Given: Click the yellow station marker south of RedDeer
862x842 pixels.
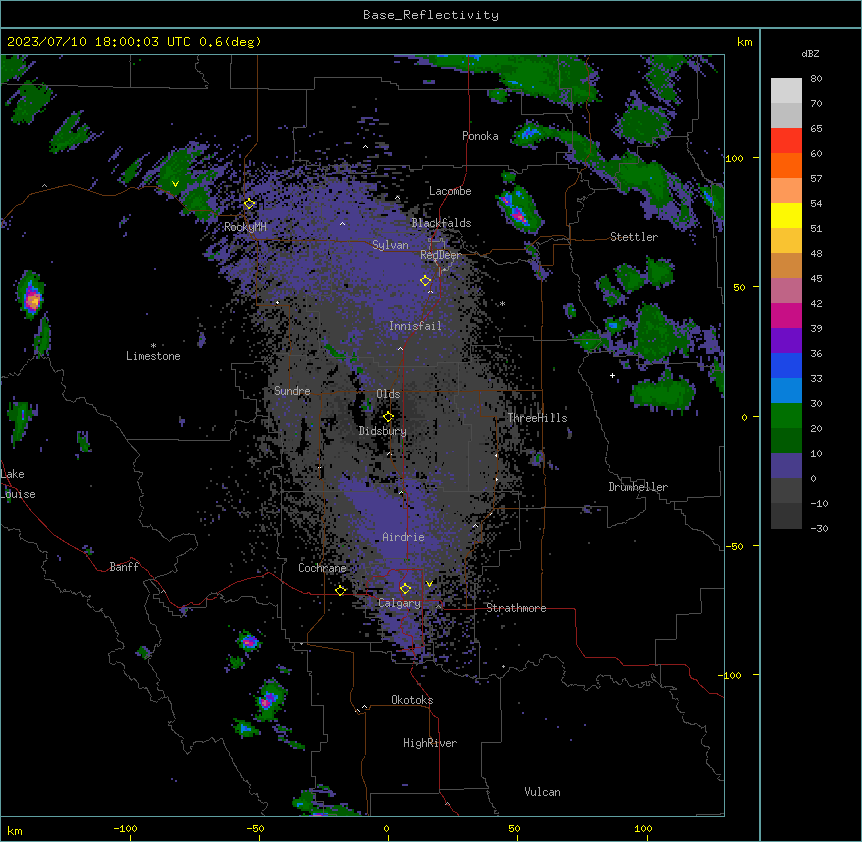Looking at the screenshot, I should pos(426,281).
